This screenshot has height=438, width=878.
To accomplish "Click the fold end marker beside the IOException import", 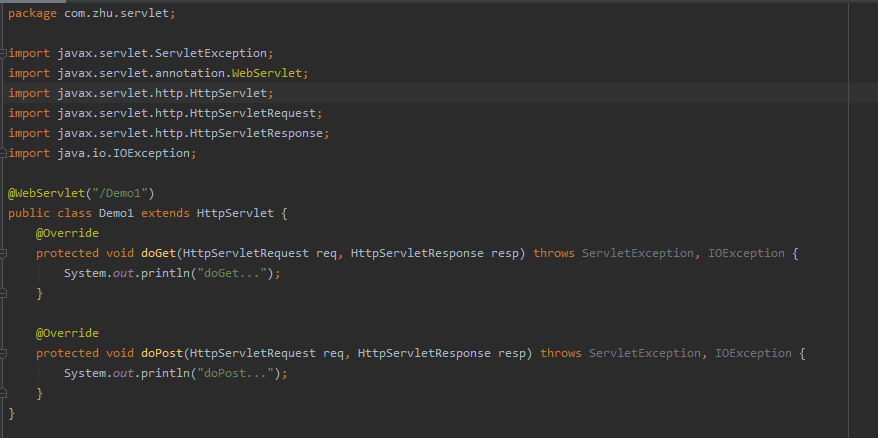I will click(3, 153).
